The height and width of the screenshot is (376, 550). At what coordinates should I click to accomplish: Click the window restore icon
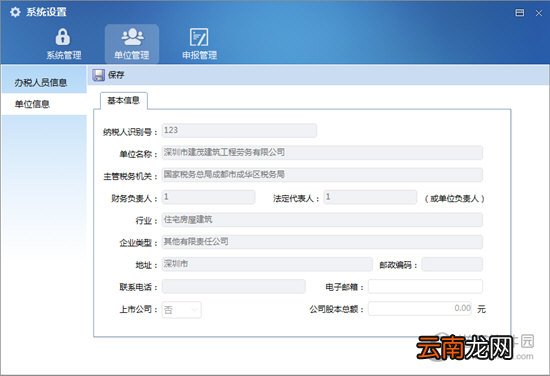[x=519, y=13]
